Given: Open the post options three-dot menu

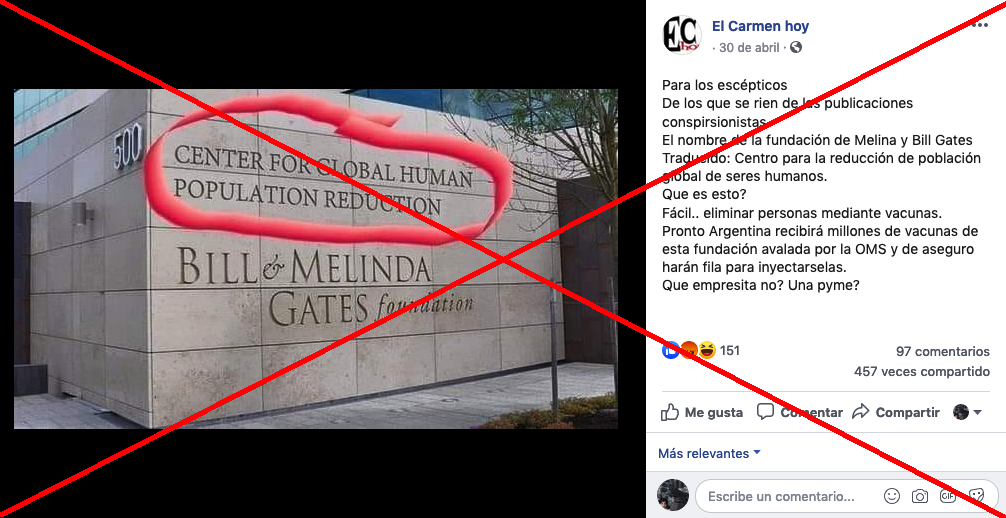Looking at the screenshot, I should click(x=980, y=25).
